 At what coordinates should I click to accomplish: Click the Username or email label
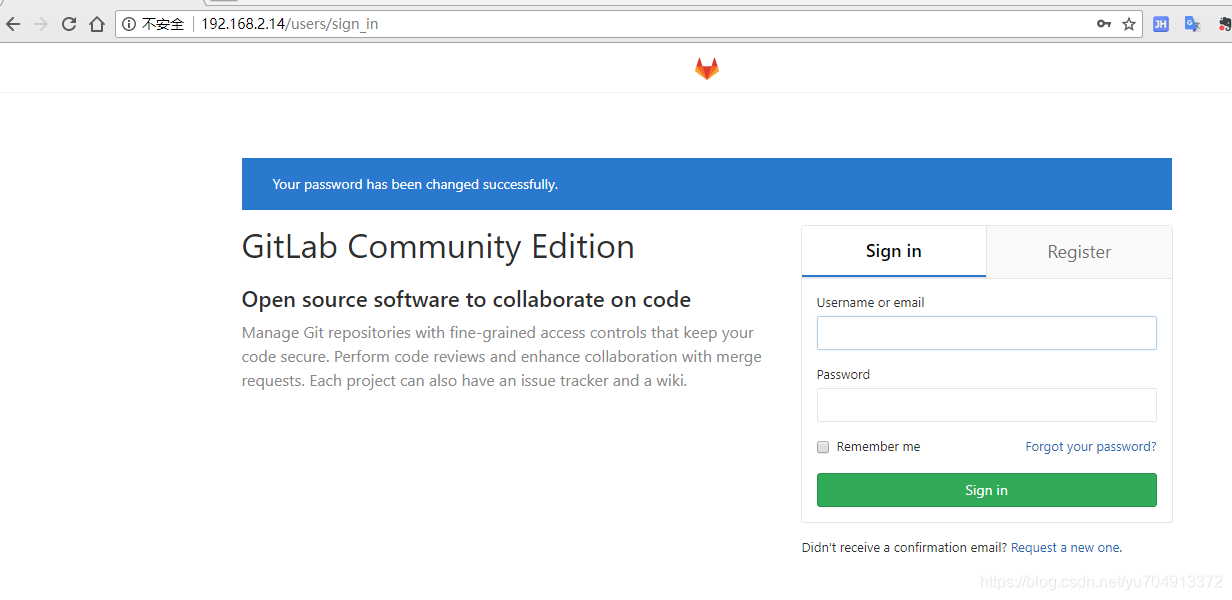click(870, 302)
